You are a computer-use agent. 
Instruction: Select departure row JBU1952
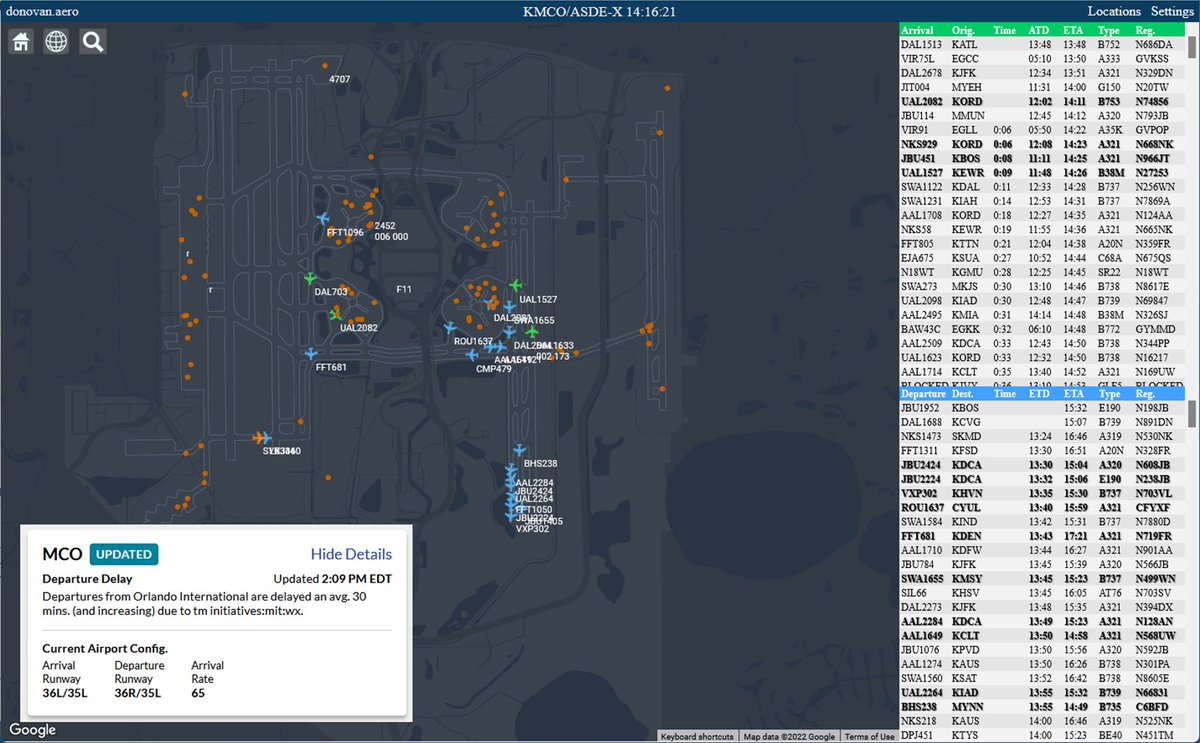[x=1043, y=408]
